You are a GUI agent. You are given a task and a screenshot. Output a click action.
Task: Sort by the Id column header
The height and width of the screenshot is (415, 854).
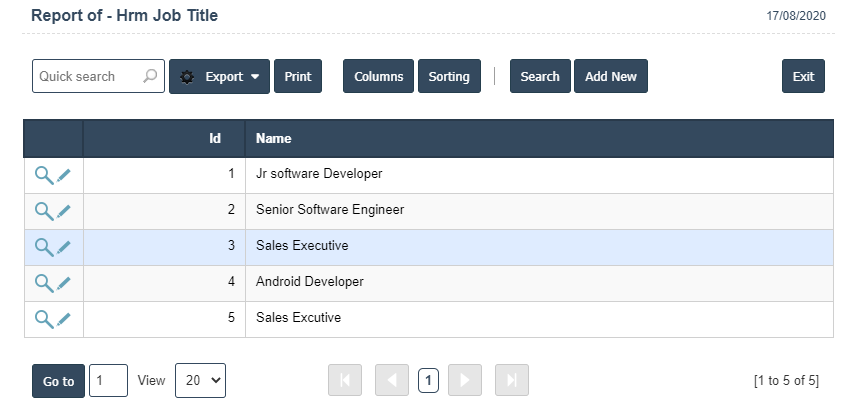click(x=215, y=138)
